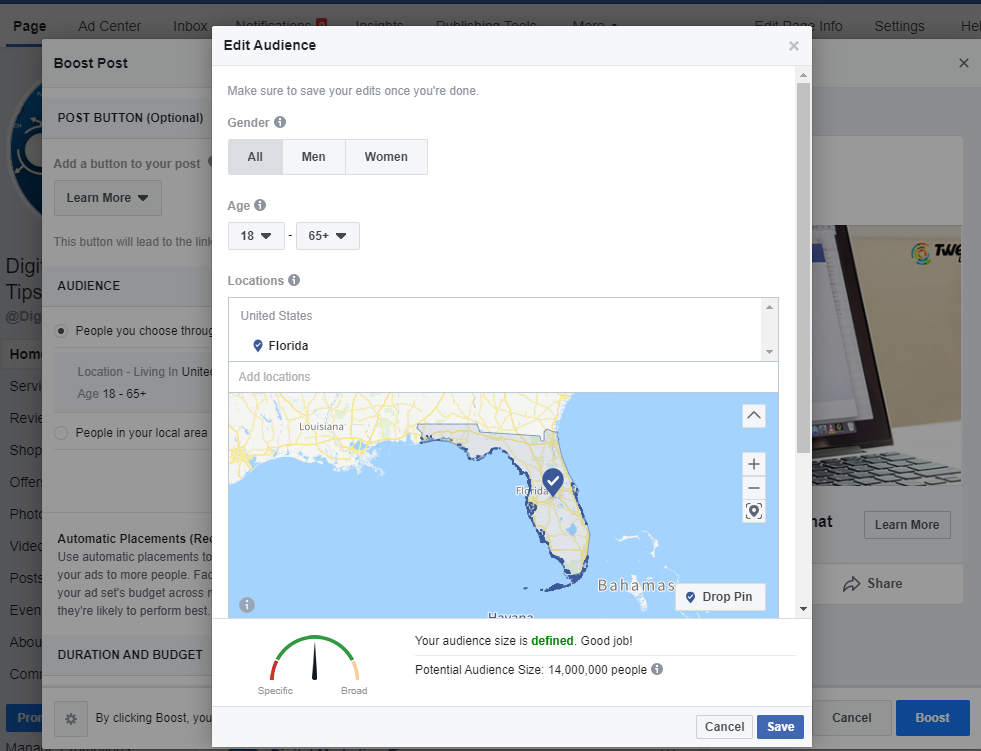The width and height of the screenshot is (981, 751).
Task: Click the Specific-to-Broad audience gauge
Action: pos(315,662)
